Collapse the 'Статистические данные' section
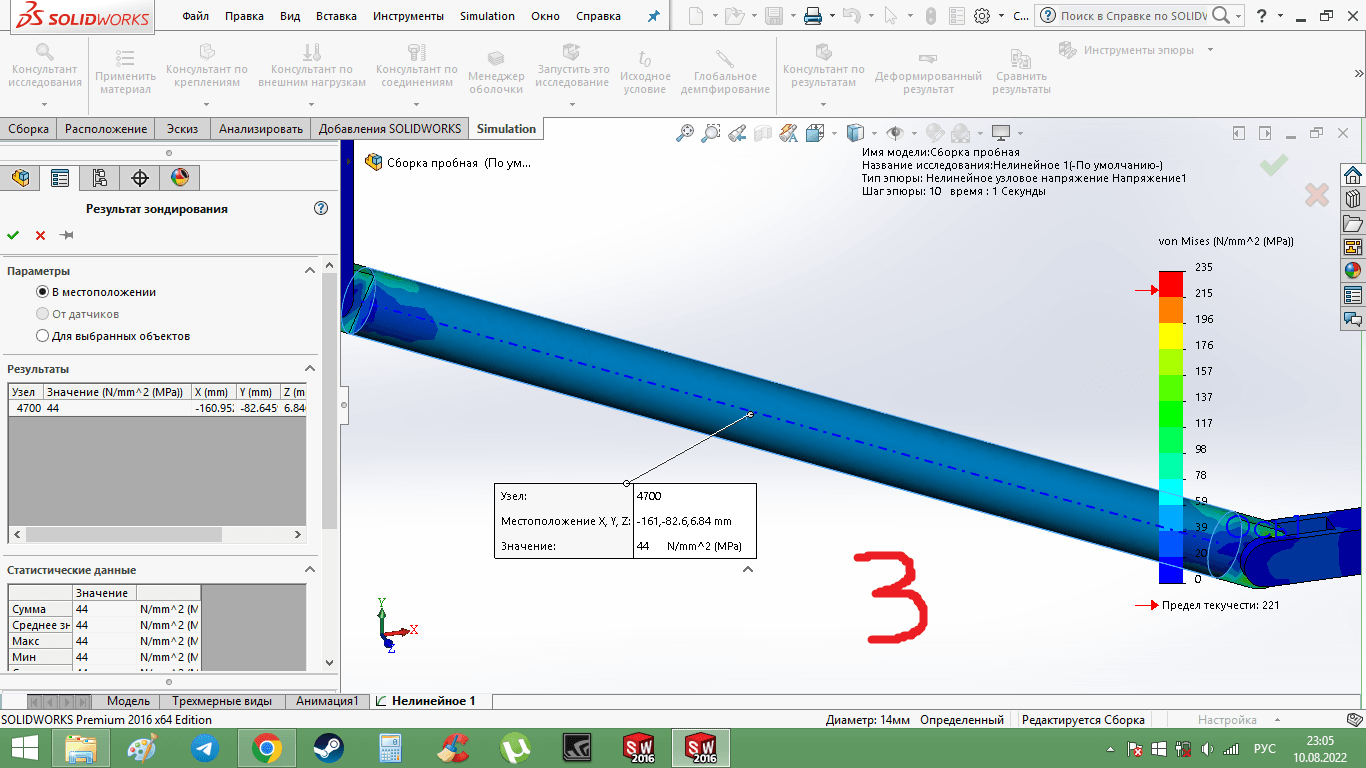 (x=309, y=570)
